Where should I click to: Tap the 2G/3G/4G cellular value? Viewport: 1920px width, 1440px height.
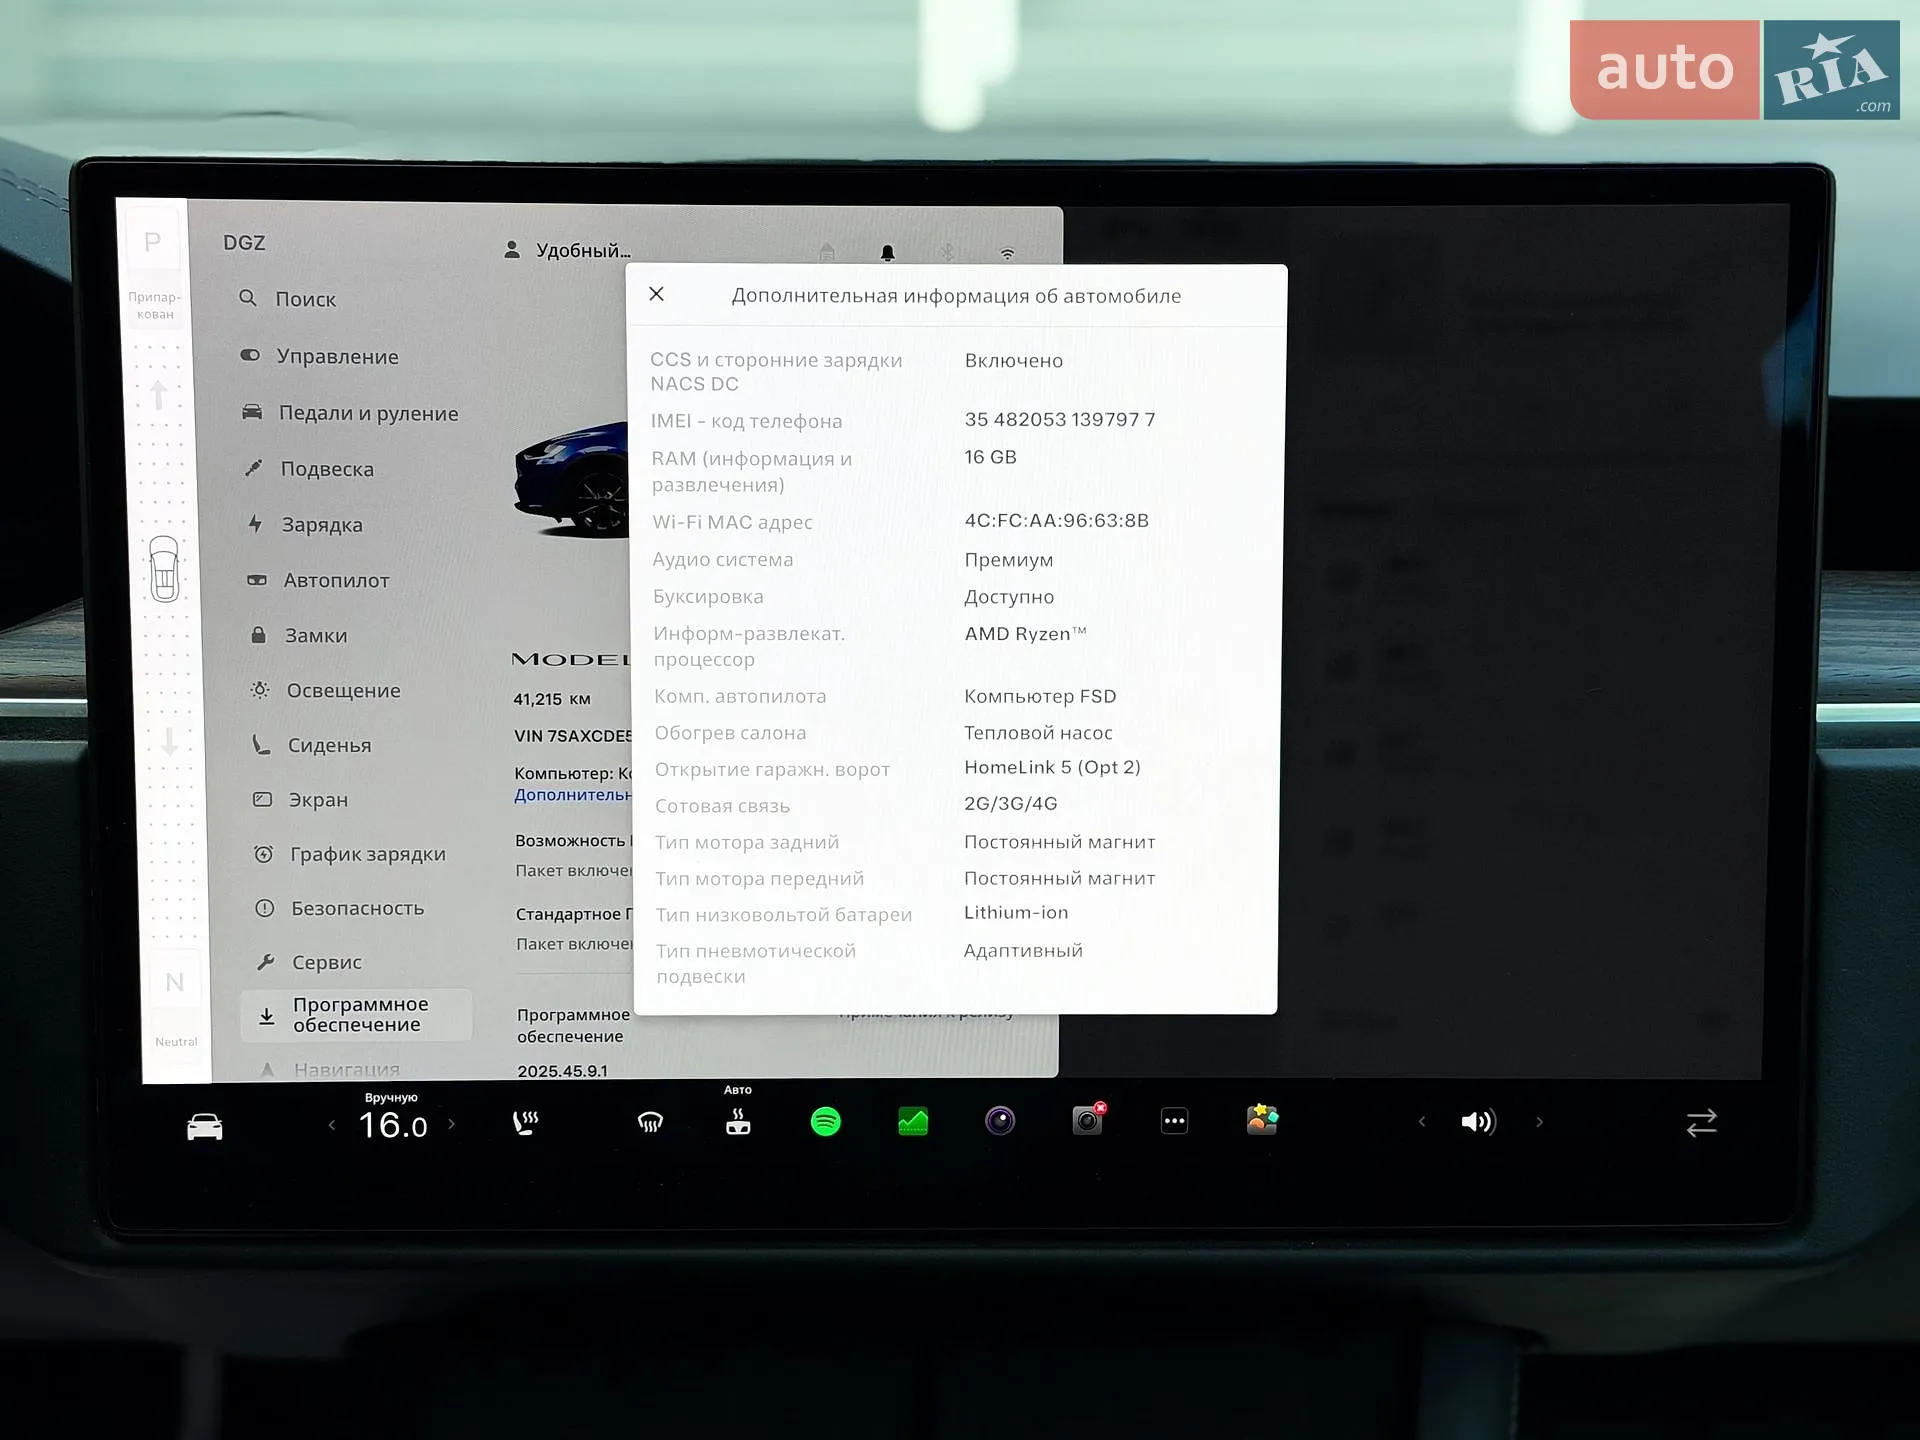click(1010, 804)
